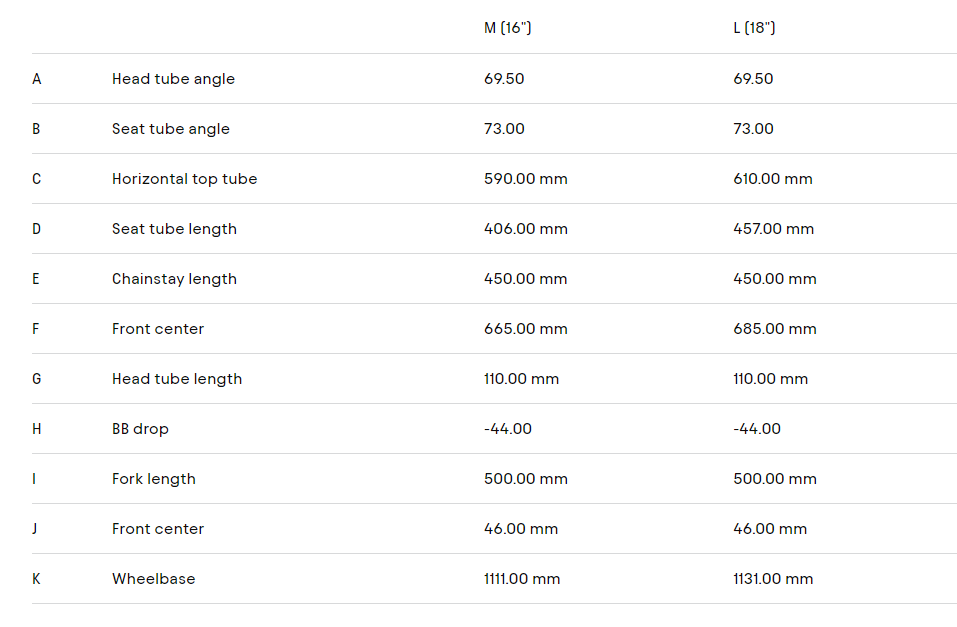957x627 pixels.
Task: Click the row letter K
Action: tap(36, 579)
